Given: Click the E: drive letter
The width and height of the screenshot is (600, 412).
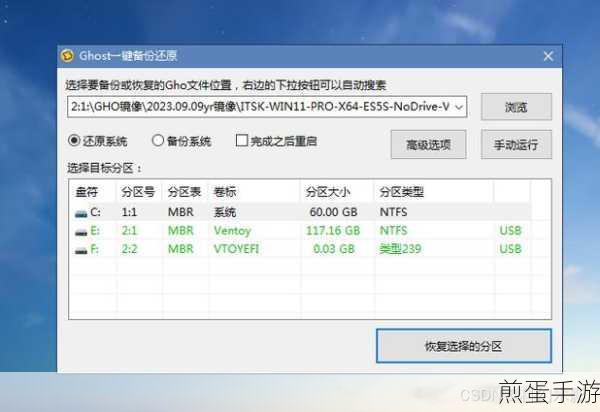Looking at the screenshot, I should click(x=95, y=231).
